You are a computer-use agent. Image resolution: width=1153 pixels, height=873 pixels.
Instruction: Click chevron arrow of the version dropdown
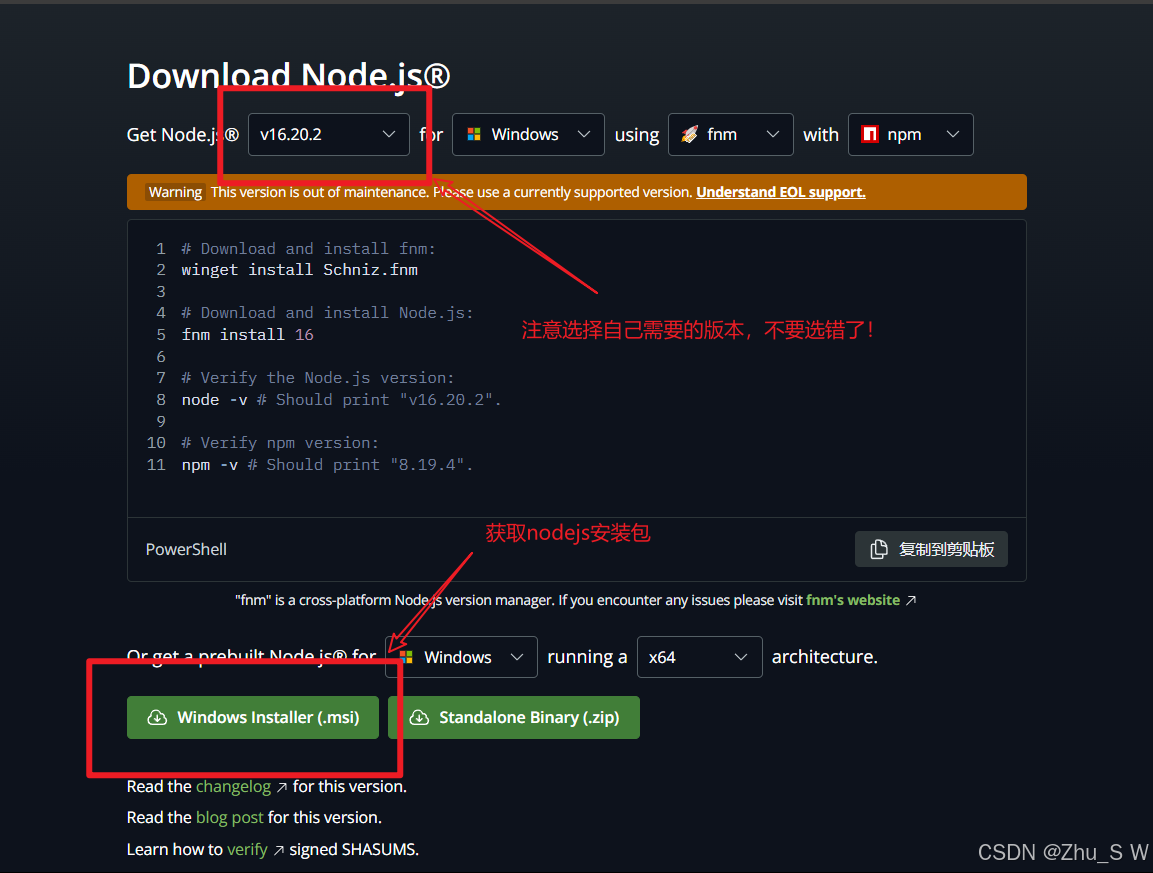tap(388, 135)
